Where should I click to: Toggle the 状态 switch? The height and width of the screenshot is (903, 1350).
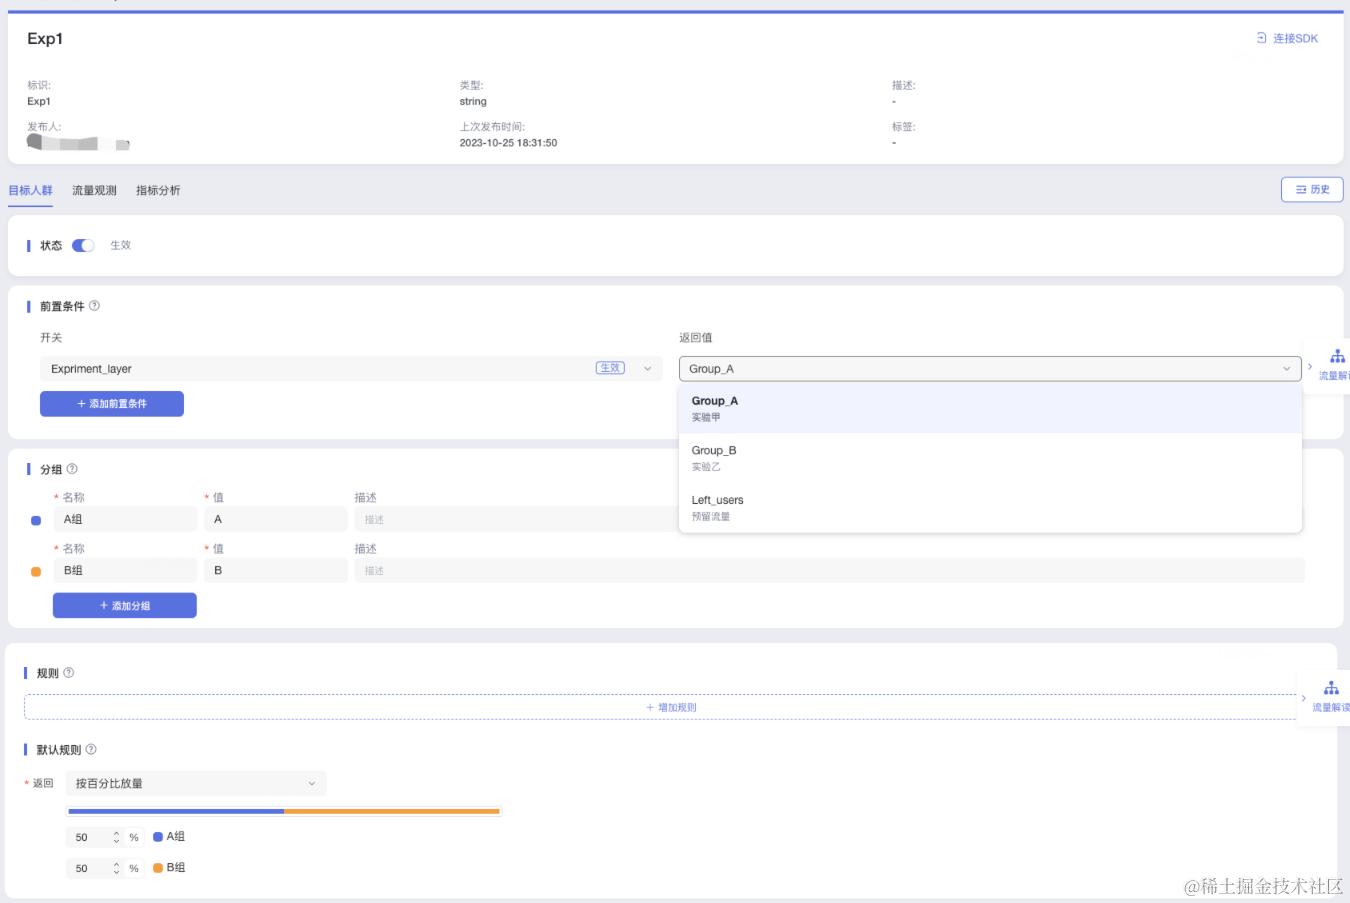(x=83, y=245)
